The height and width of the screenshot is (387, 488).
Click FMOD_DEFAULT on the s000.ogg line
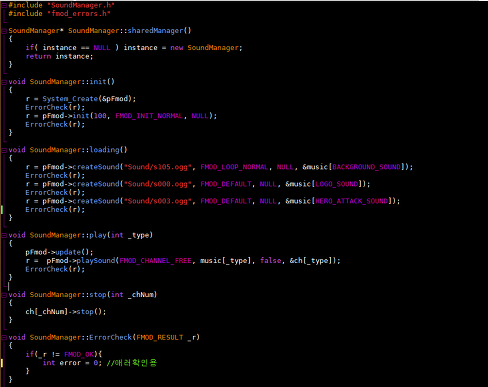(x=226, y=184)
